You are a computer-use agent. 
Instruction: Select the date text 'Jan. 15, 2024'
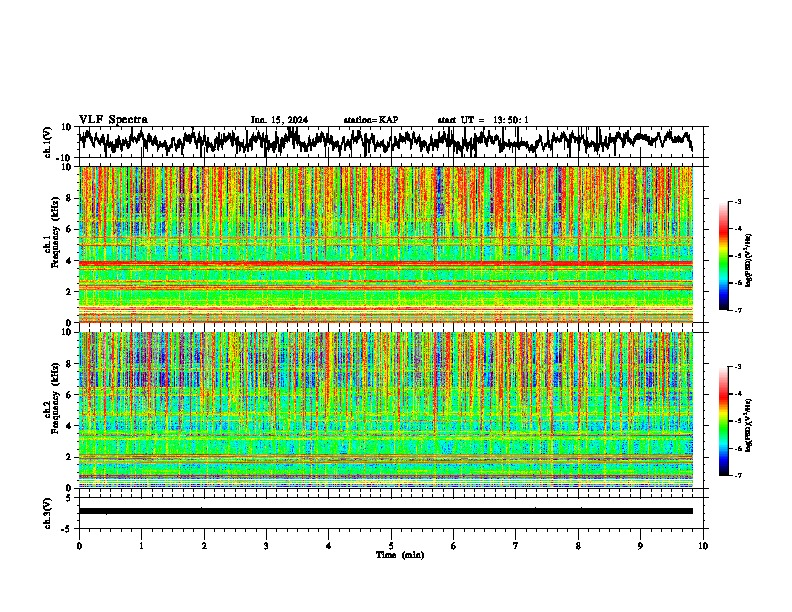(x=279, y=120)
